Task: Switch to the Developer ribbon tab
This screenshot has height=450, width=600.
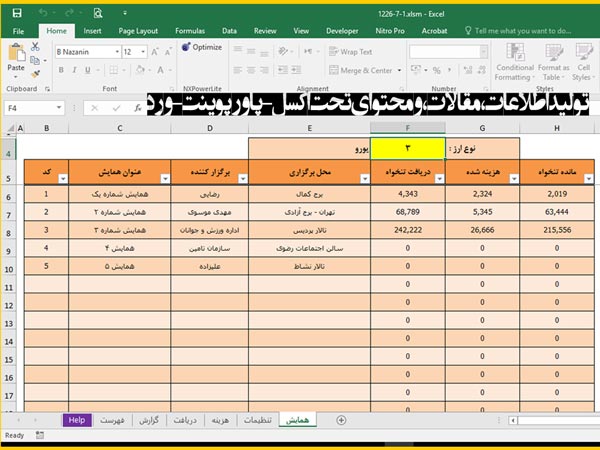Action: tap(342, 31)
